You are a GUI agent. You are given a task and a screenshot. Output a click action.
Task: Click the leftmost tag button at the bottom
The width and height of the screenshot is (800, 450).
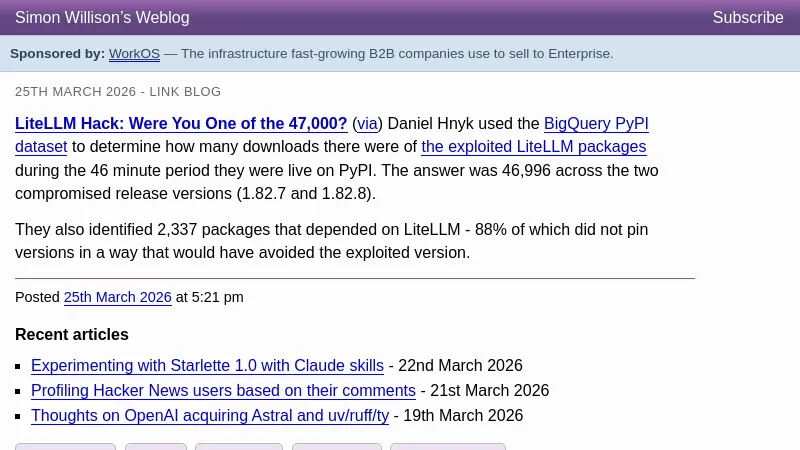[x=65, y=446]
